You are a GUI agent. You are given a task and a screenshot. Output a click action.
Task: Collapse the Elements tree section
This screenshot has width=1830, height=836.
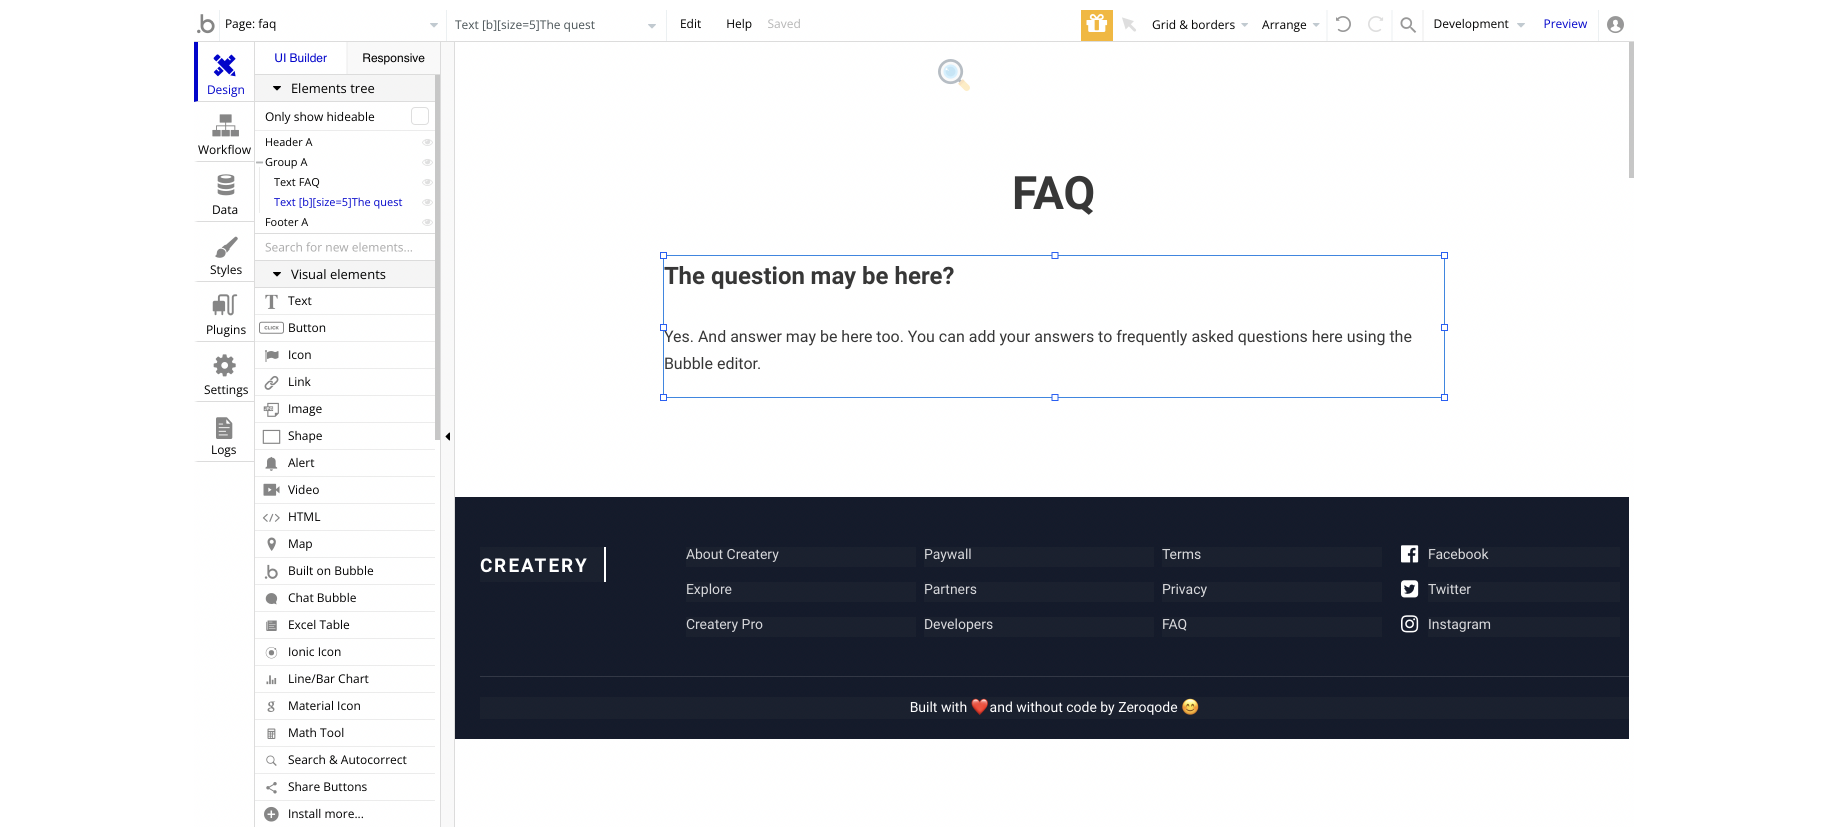tap(277, 88)
